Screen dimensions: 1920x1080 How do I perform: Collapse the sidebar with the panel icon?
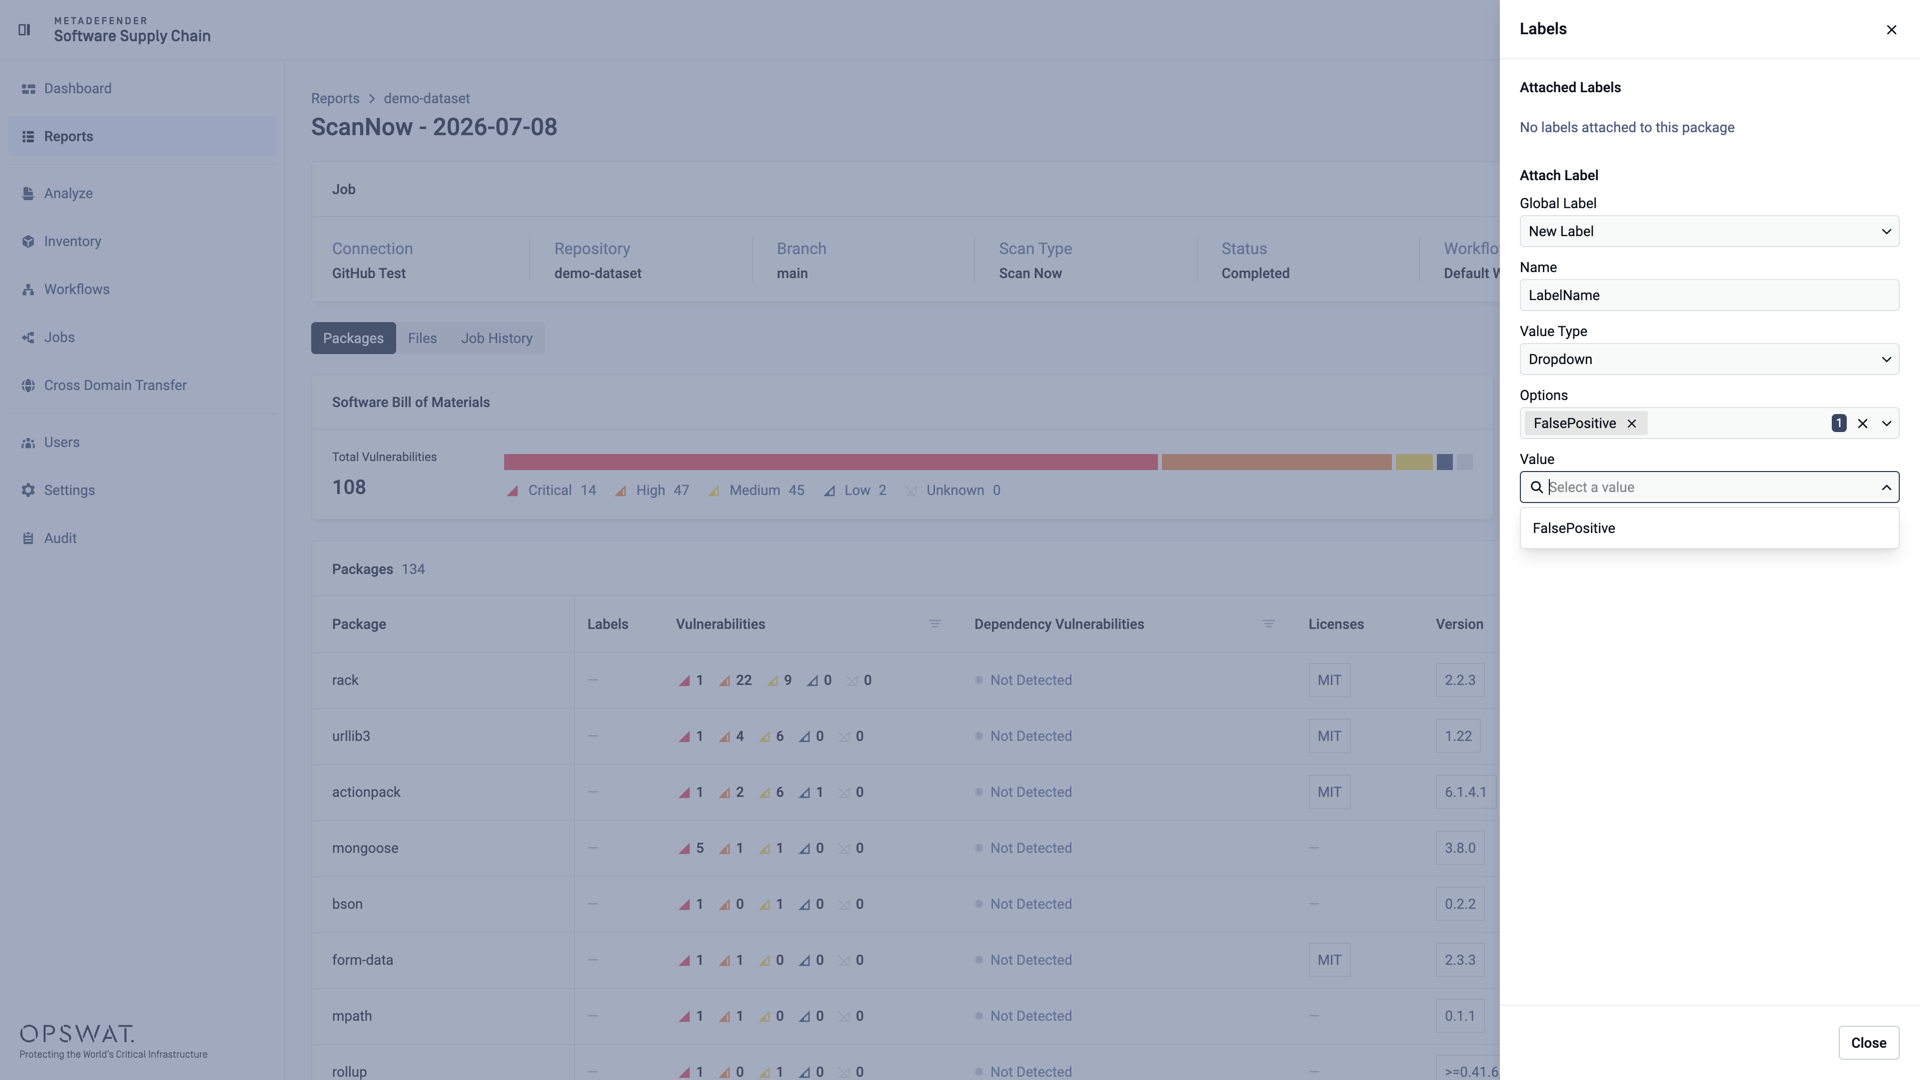[24, 30]
